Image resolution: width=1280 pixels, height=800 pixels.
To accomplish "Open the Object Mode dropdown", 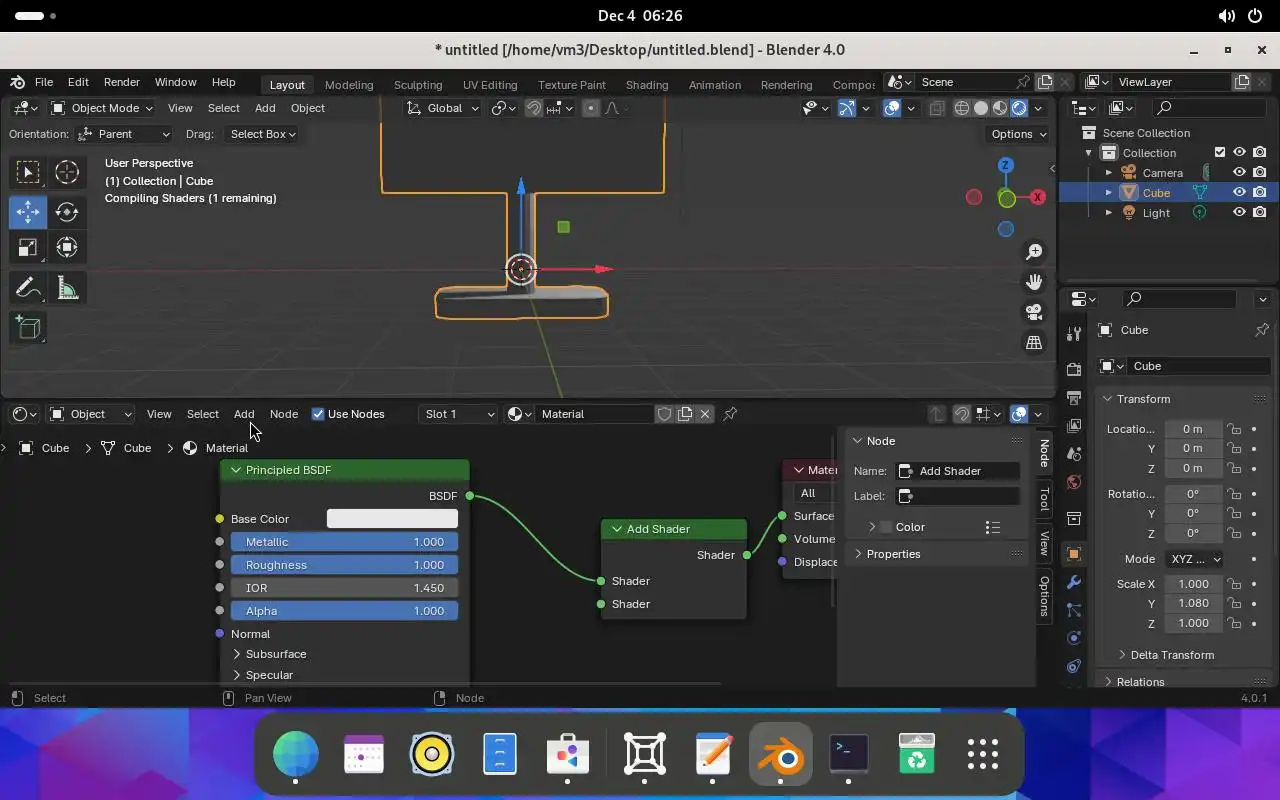I will pos(102,108).
